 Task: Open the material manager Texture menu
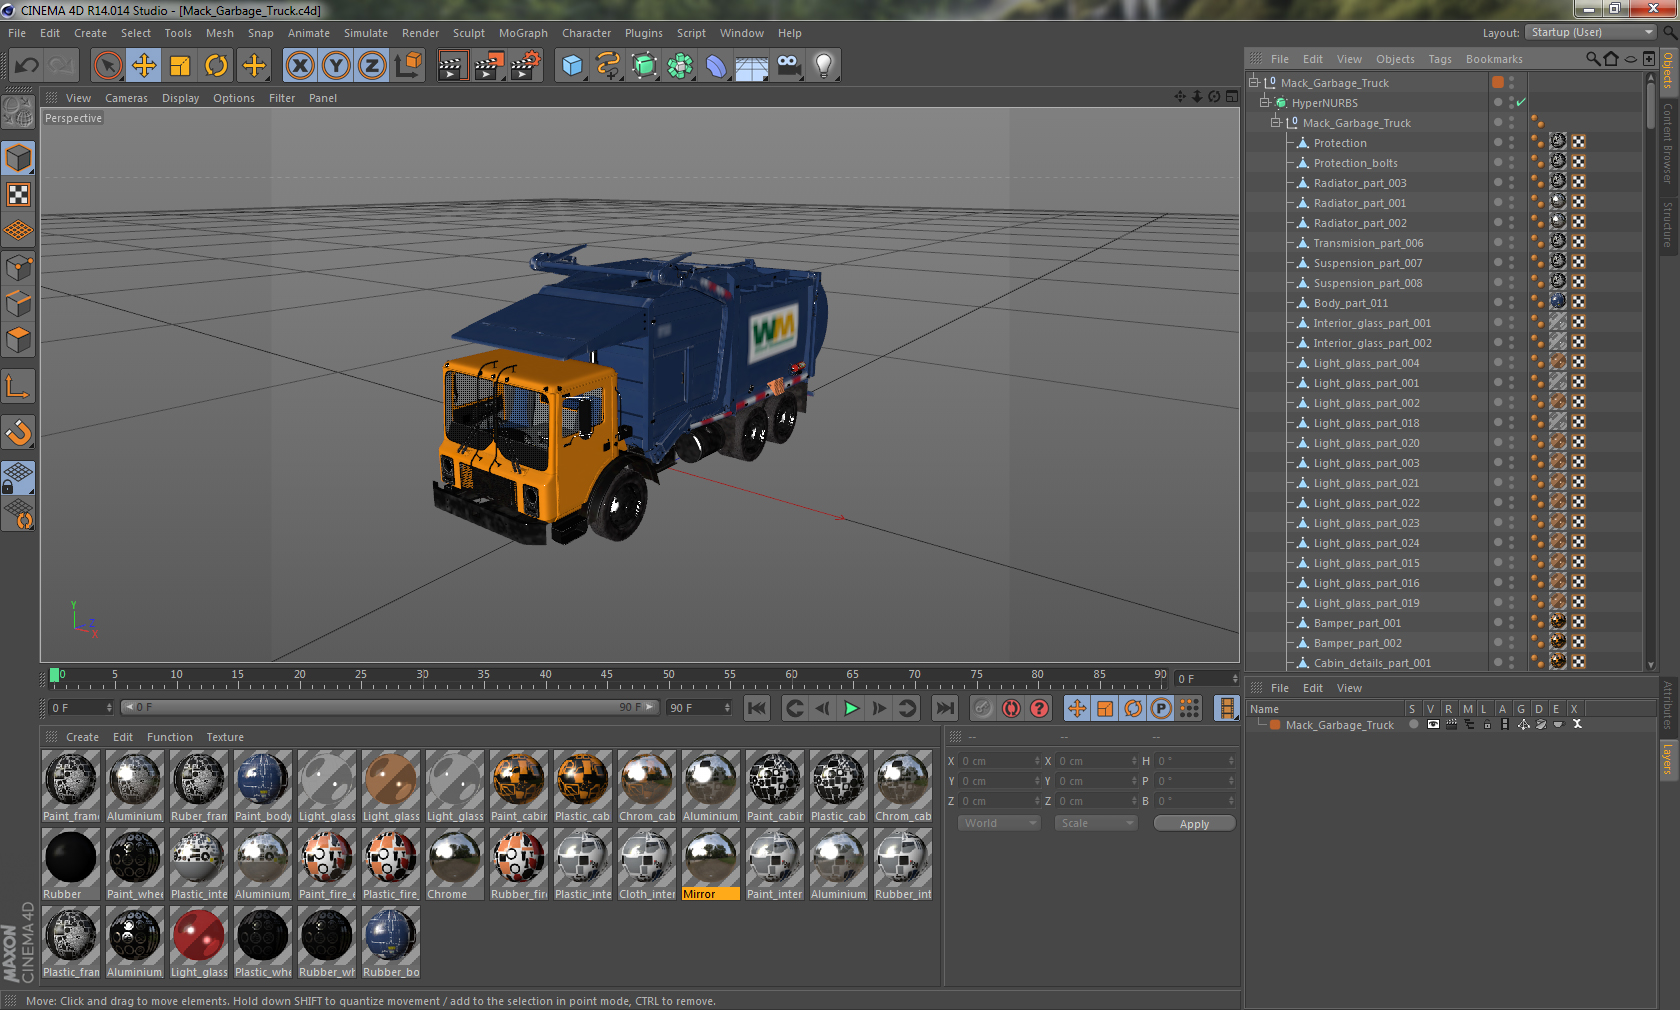[225, 737]
